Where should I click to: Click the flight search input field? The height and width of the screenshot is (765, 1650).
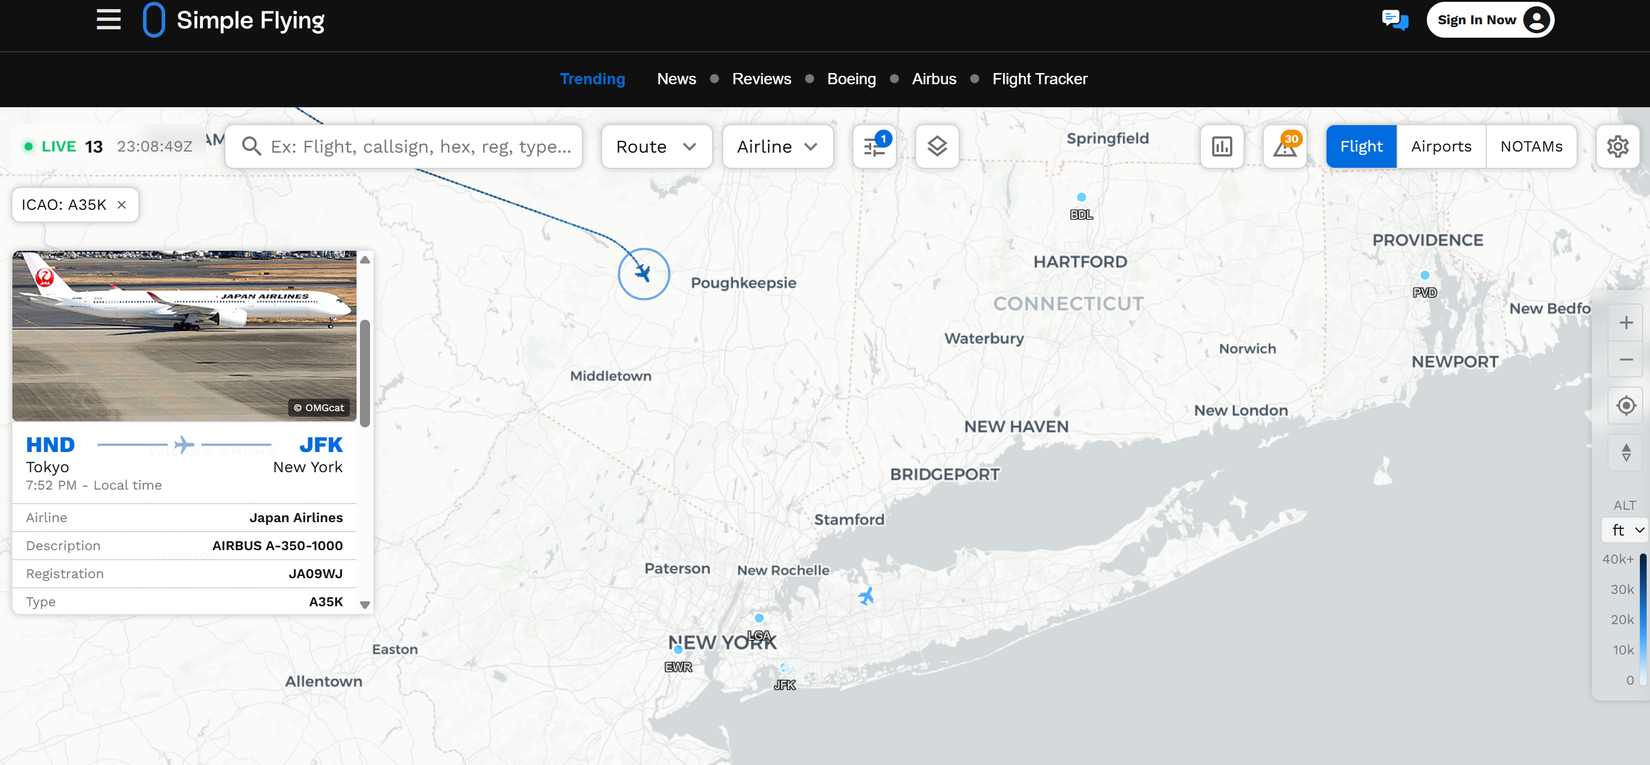pyautogui.click(x=404, y=146)
